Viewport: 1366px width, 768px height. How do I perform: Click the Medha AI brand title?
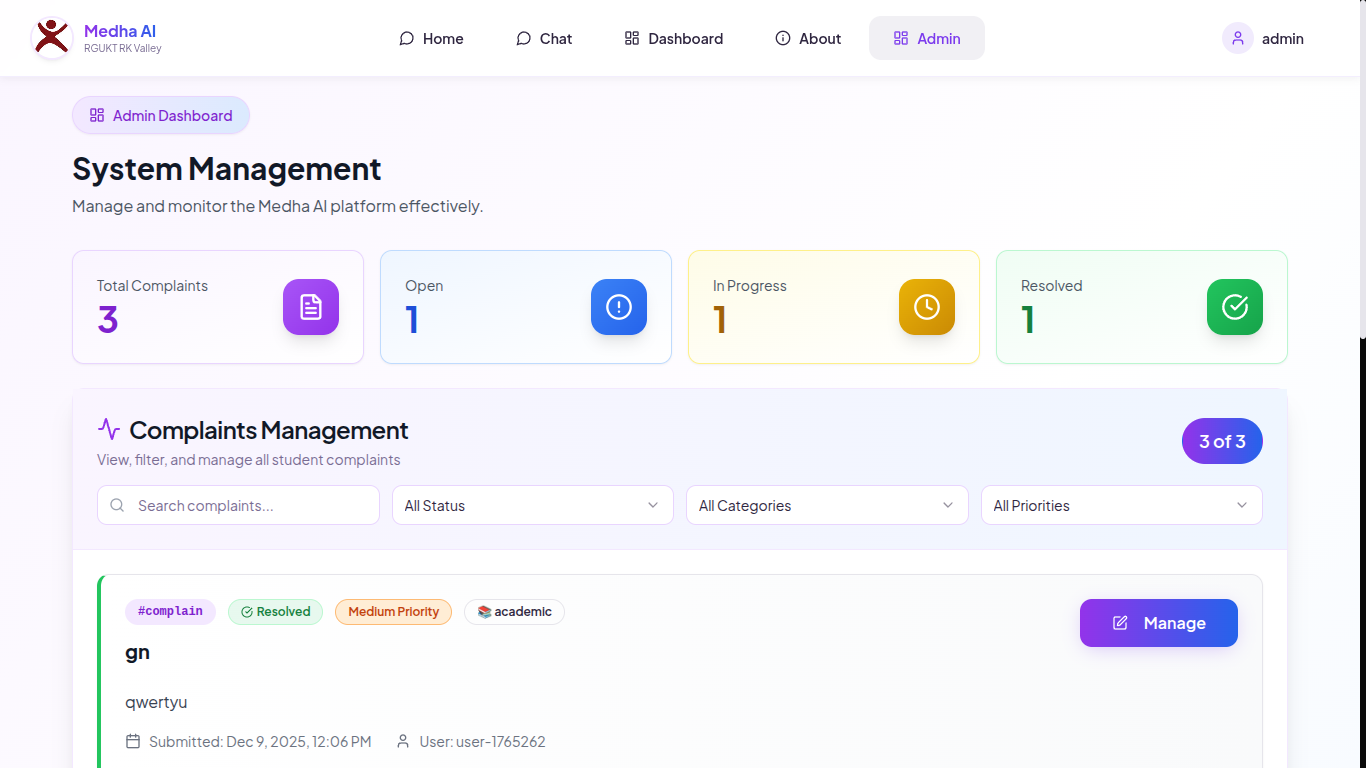coord(120,31)
